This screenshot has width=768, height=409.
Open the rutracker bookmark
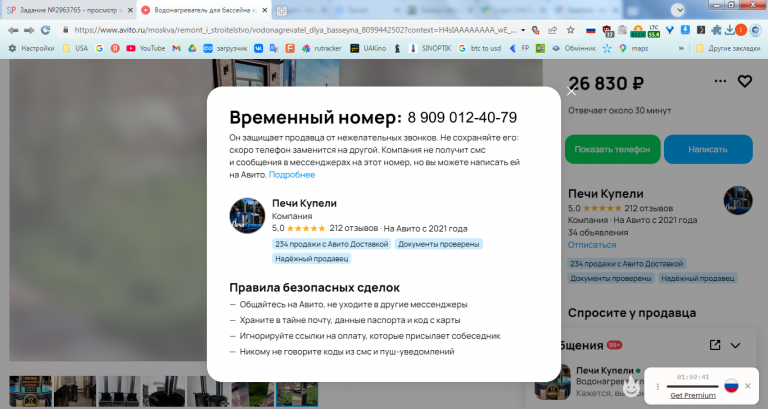pyautogui.click(x=321, y=48)
